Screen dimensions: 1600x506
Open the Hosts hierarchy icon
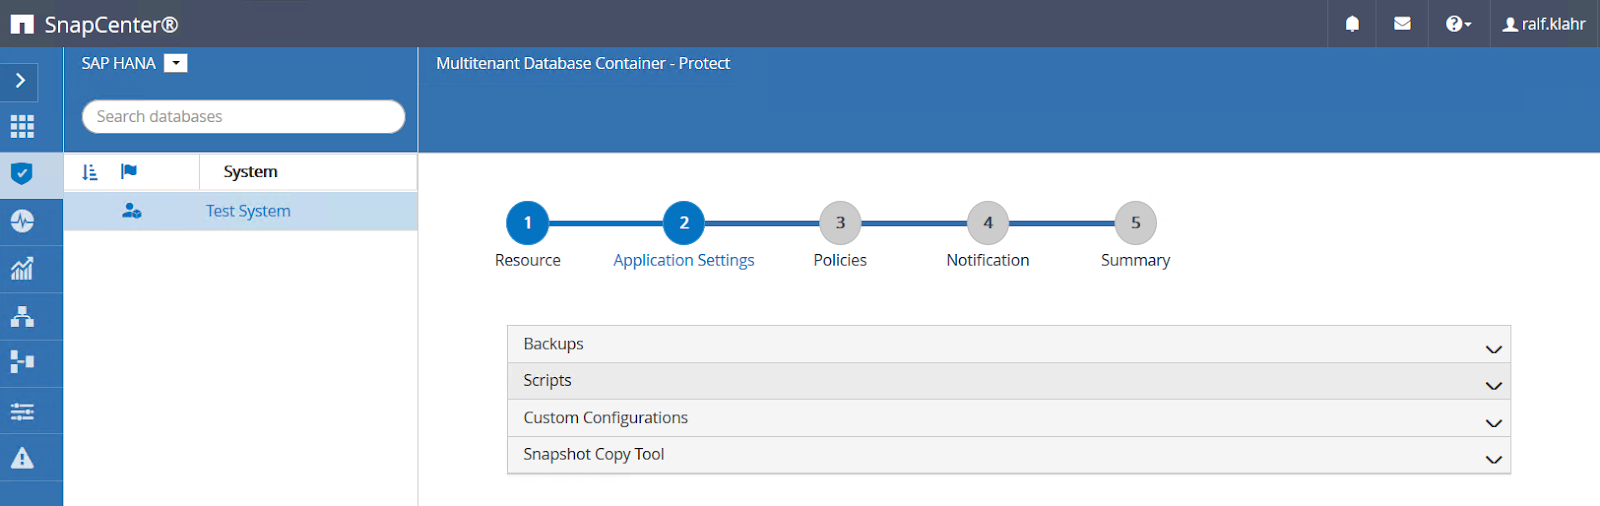coord(22,316)
